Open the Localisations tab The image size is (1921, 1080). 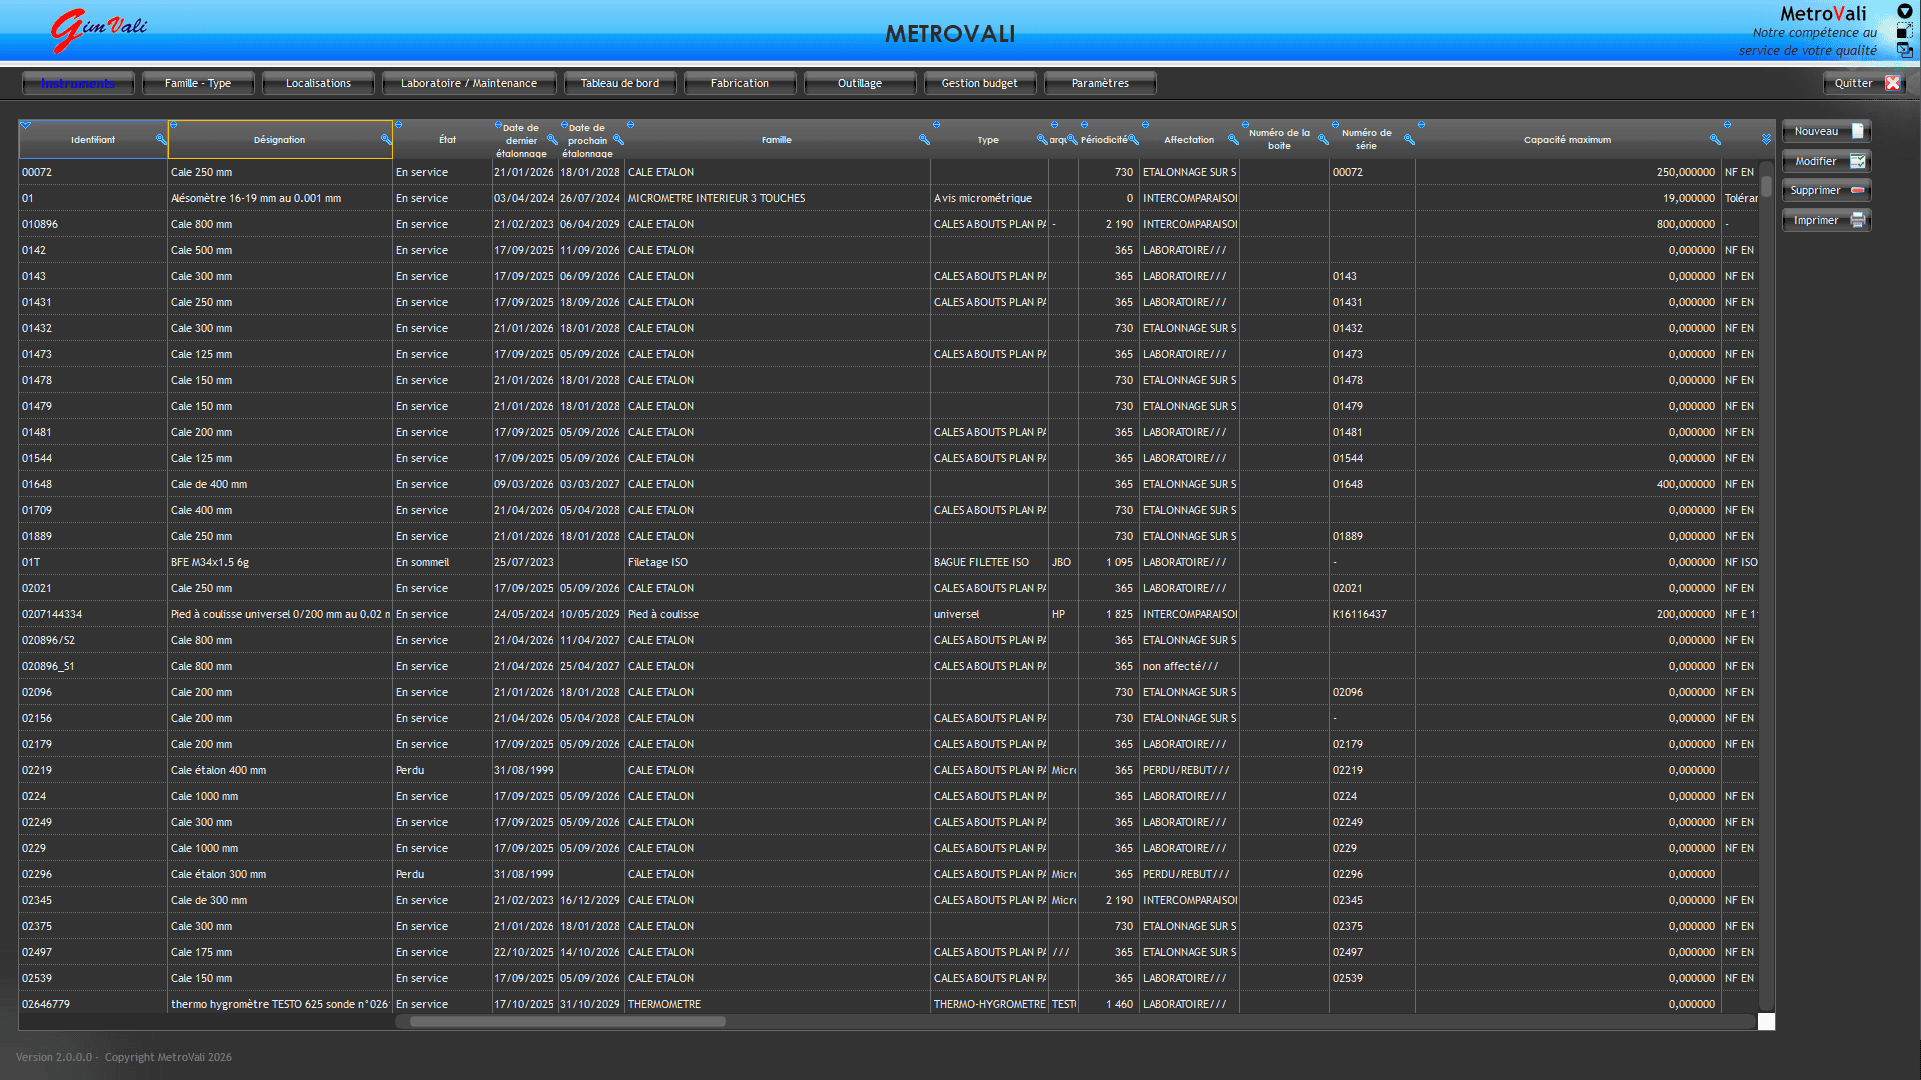318,83
